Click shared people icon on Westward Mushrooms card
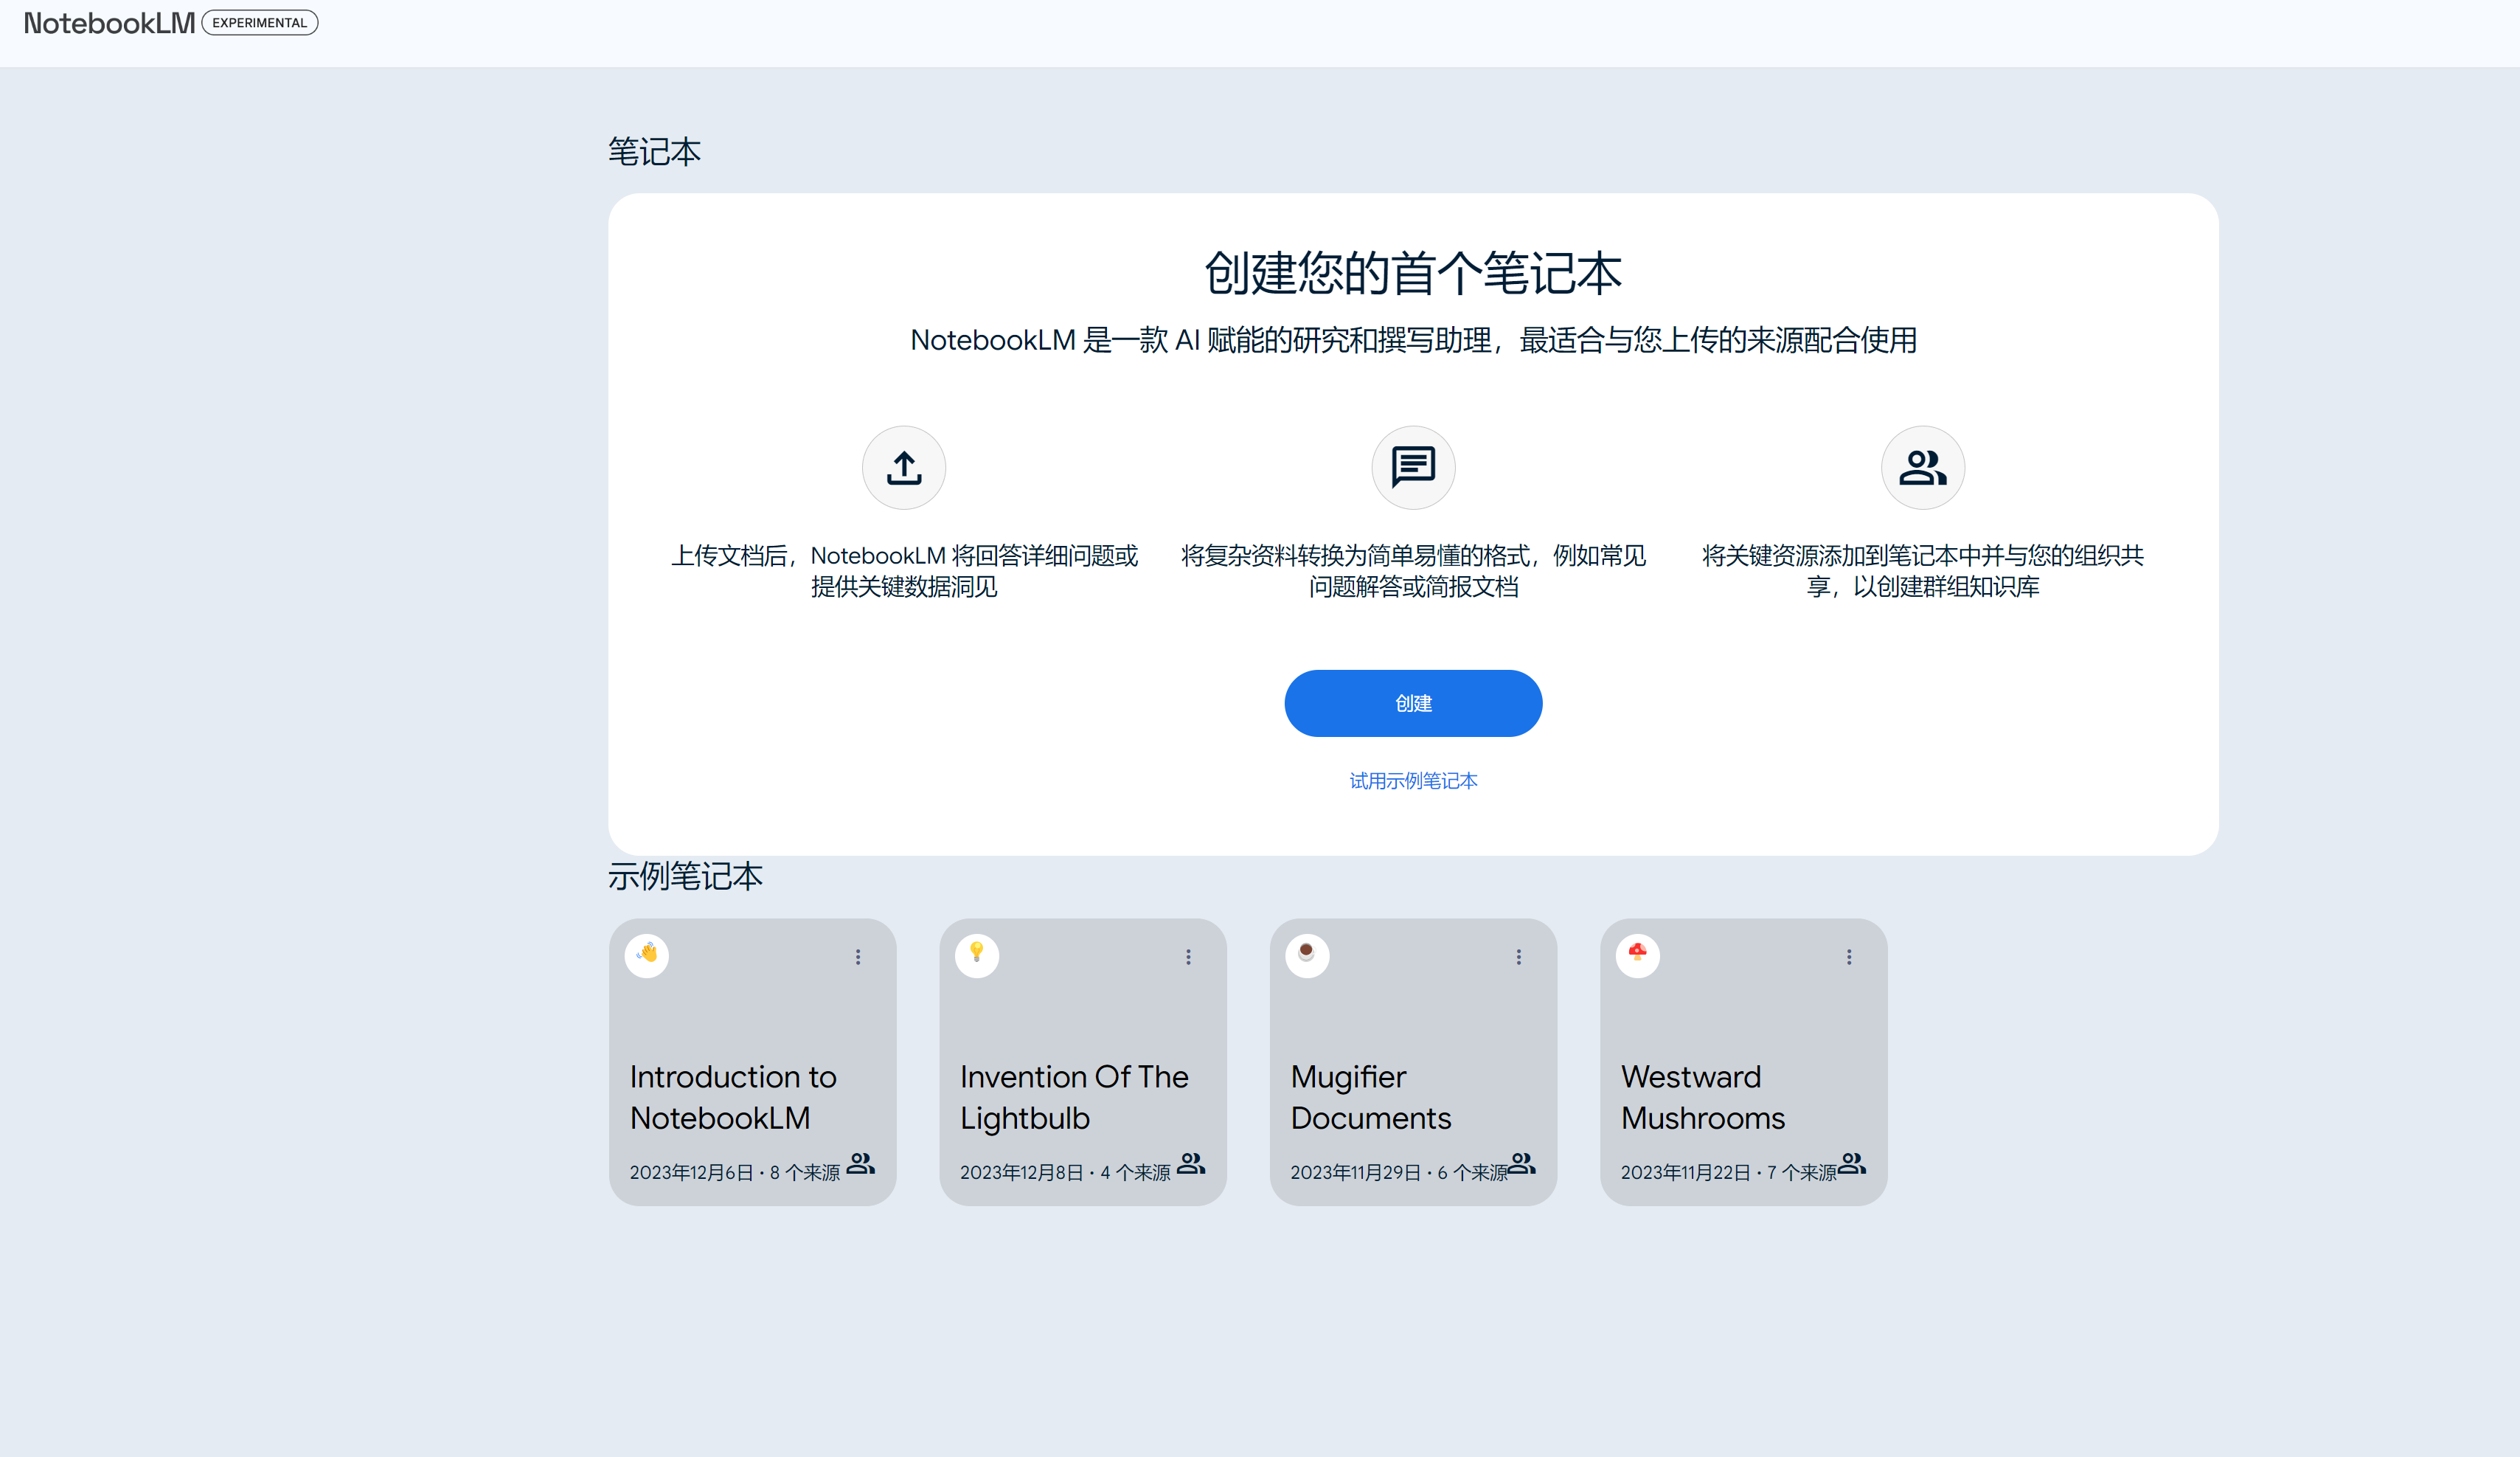The height and width of the screenshot is (1457, 2520). point(1852,1163)
